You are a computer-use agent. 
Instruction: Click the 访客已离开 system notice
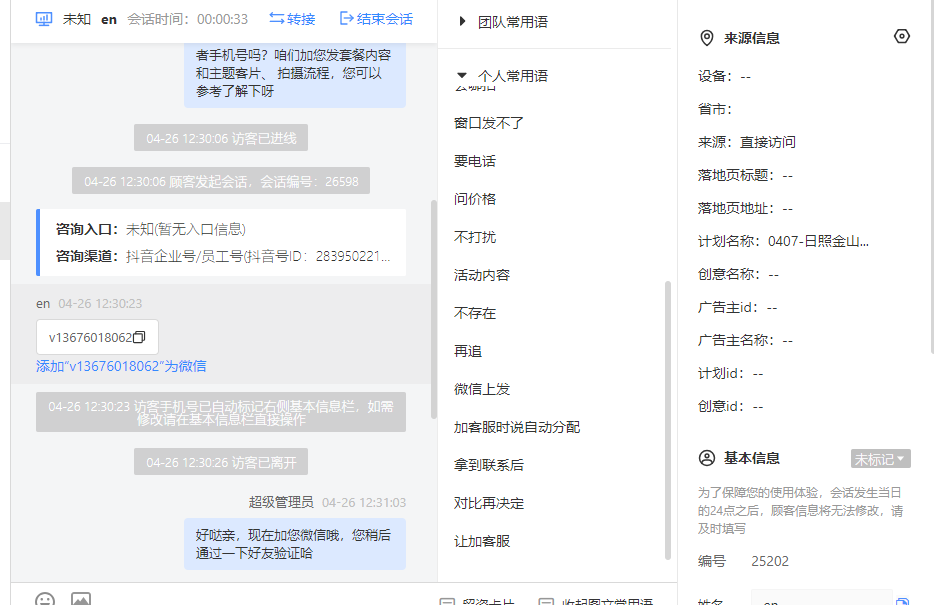pos(221,462)
